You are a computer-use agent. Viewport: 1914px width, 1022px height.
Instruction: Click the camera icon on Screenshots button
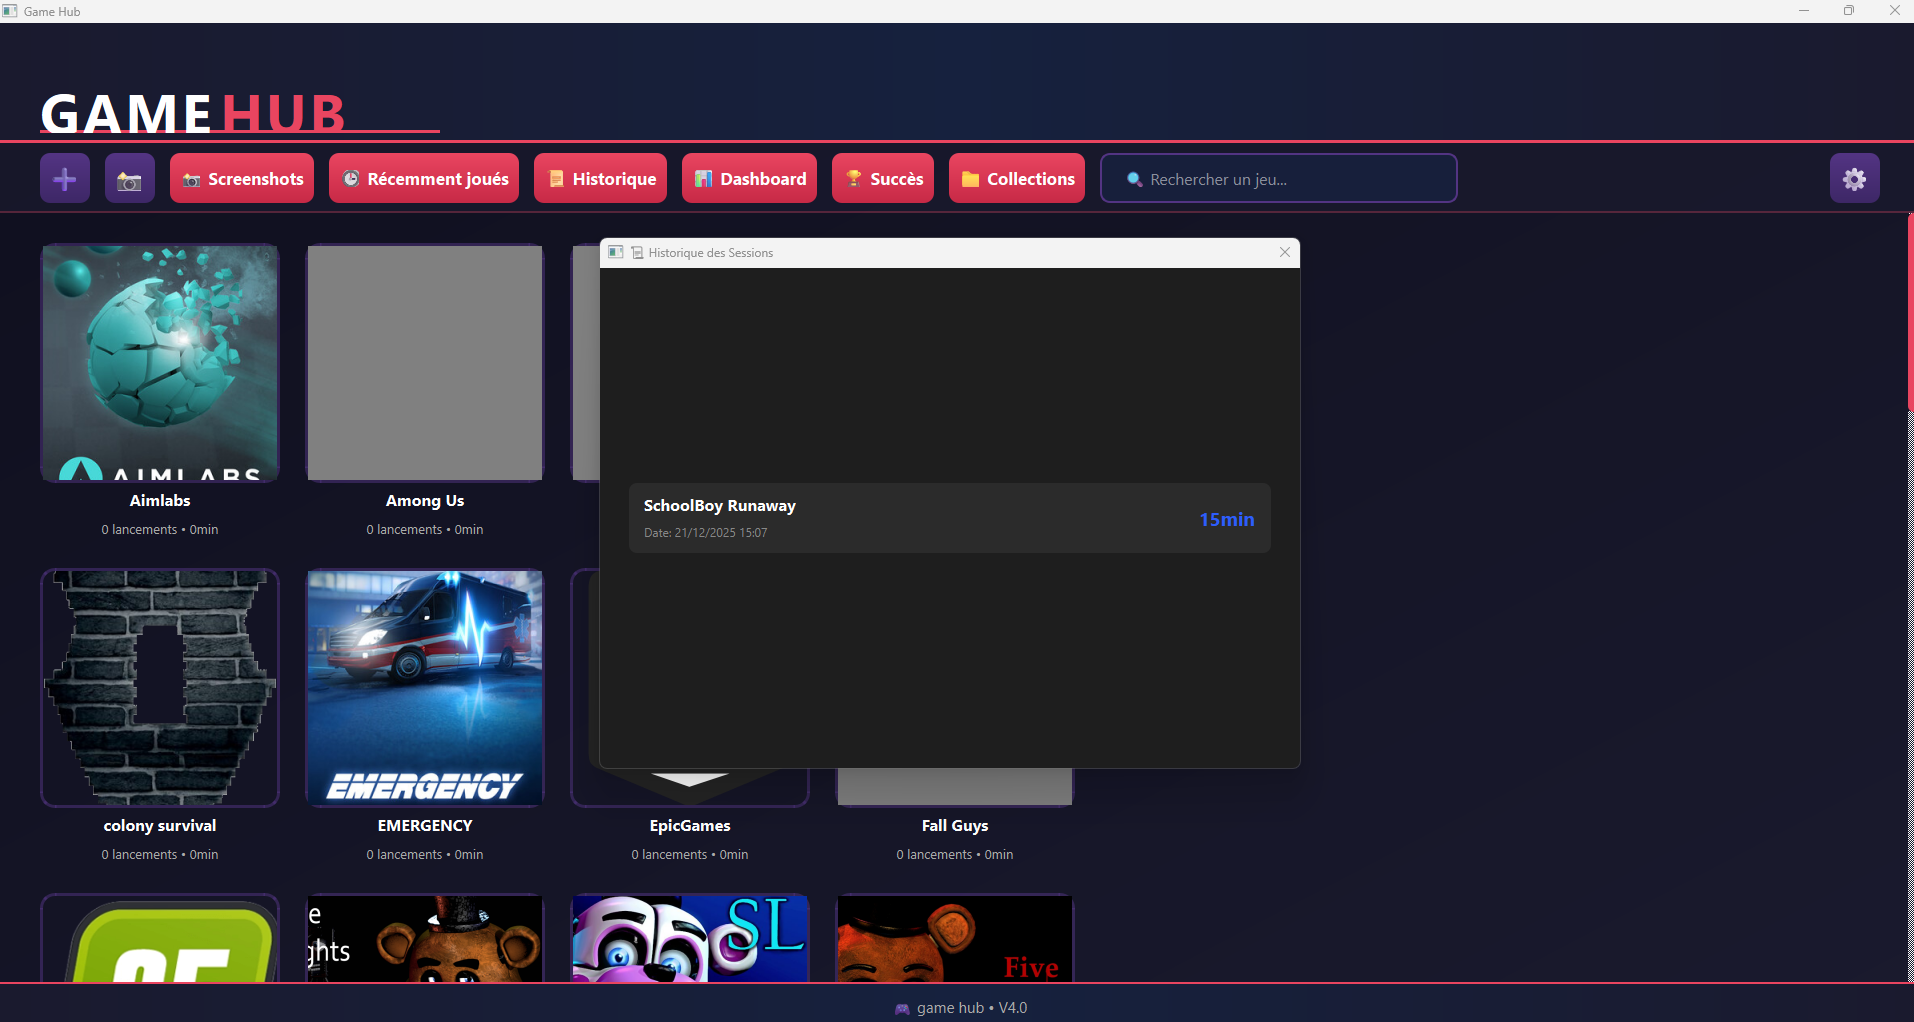(192, 180)
